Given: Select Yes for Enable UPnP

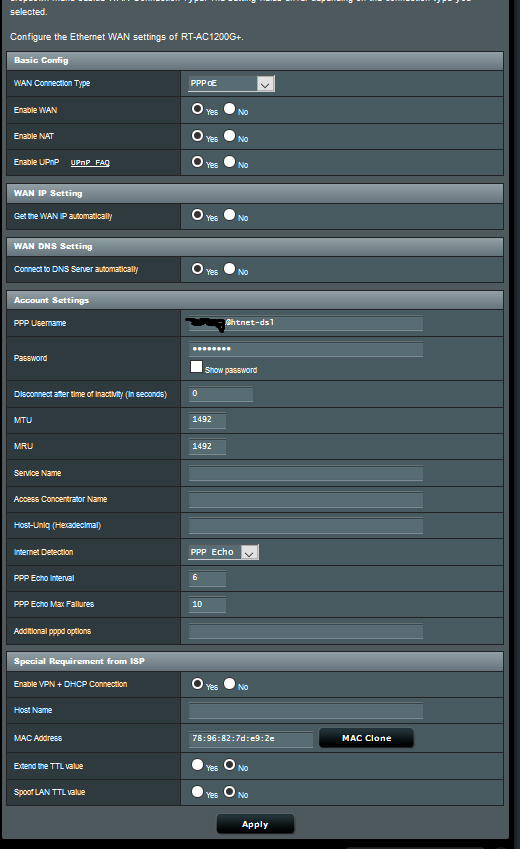Looking at the screenshot, I should coord(197,161).
